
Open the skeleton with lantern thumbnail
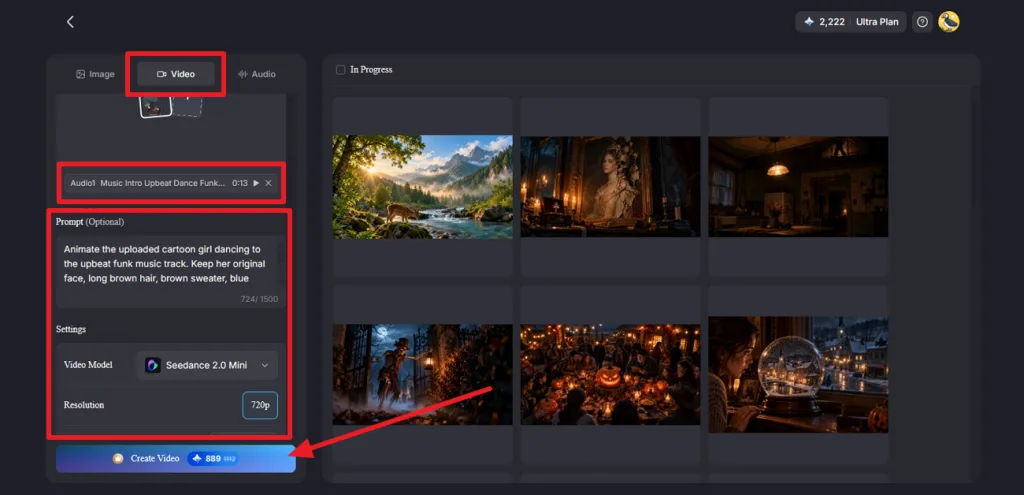point(423,374)
